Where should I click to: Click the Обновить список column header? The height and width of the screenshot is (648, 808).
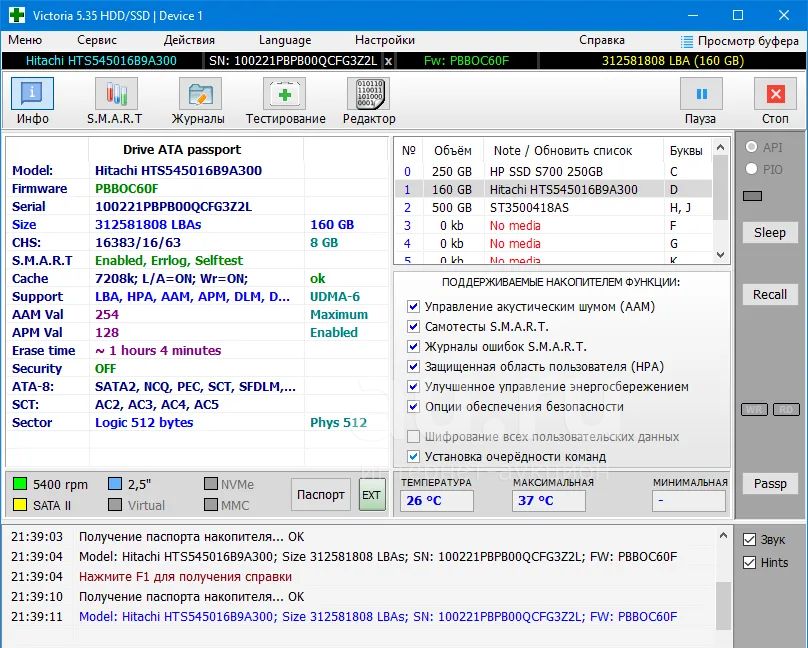pyautogui.click(x=574, y=151)
